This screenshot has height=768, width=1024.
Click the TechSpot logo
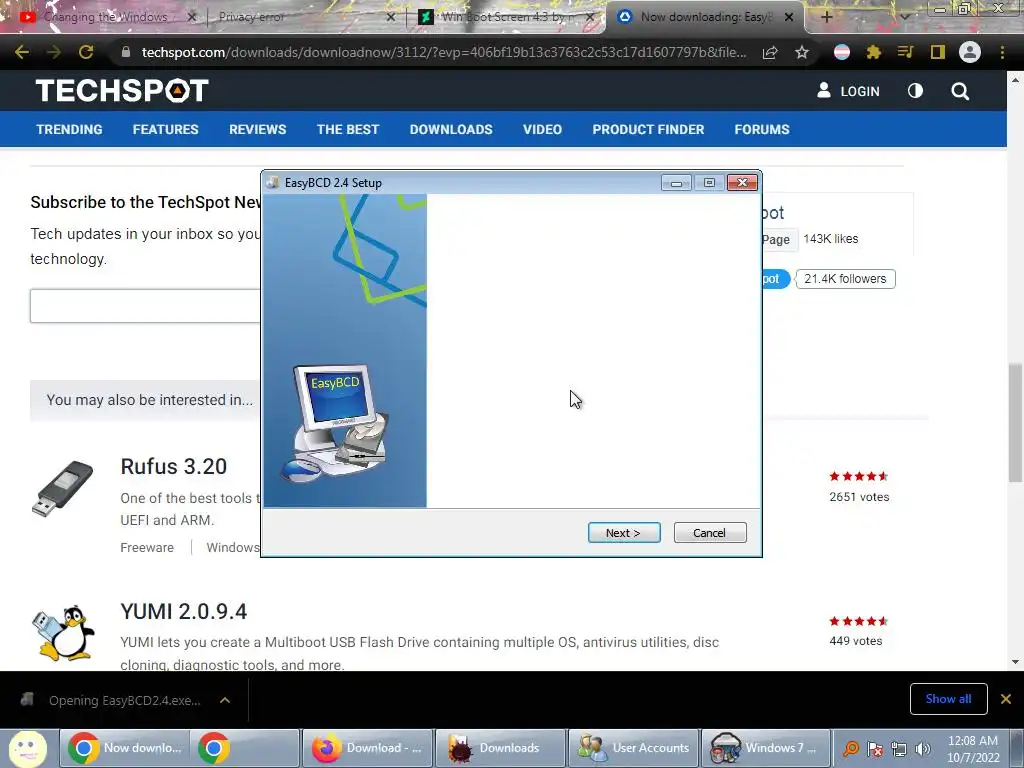[x=122, y=91]
